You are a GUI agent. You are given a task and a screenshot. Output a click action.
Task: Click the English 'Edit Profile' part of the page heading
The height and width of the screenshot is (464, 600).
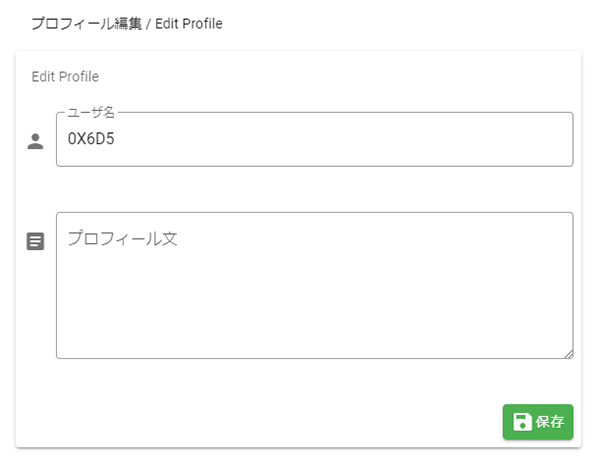(189, 24)
